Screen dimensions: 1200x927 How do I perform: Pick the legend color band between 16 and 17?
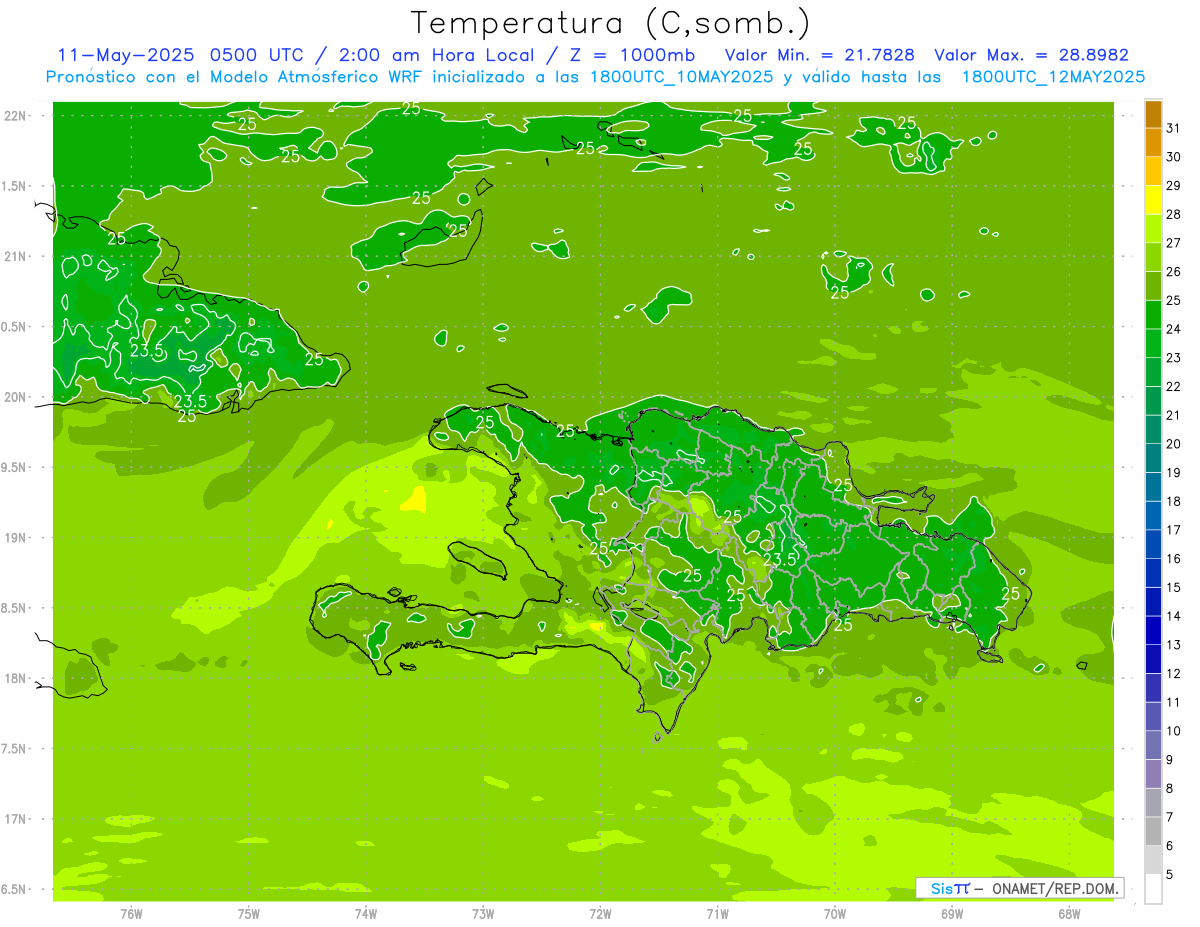point(1153,544)
